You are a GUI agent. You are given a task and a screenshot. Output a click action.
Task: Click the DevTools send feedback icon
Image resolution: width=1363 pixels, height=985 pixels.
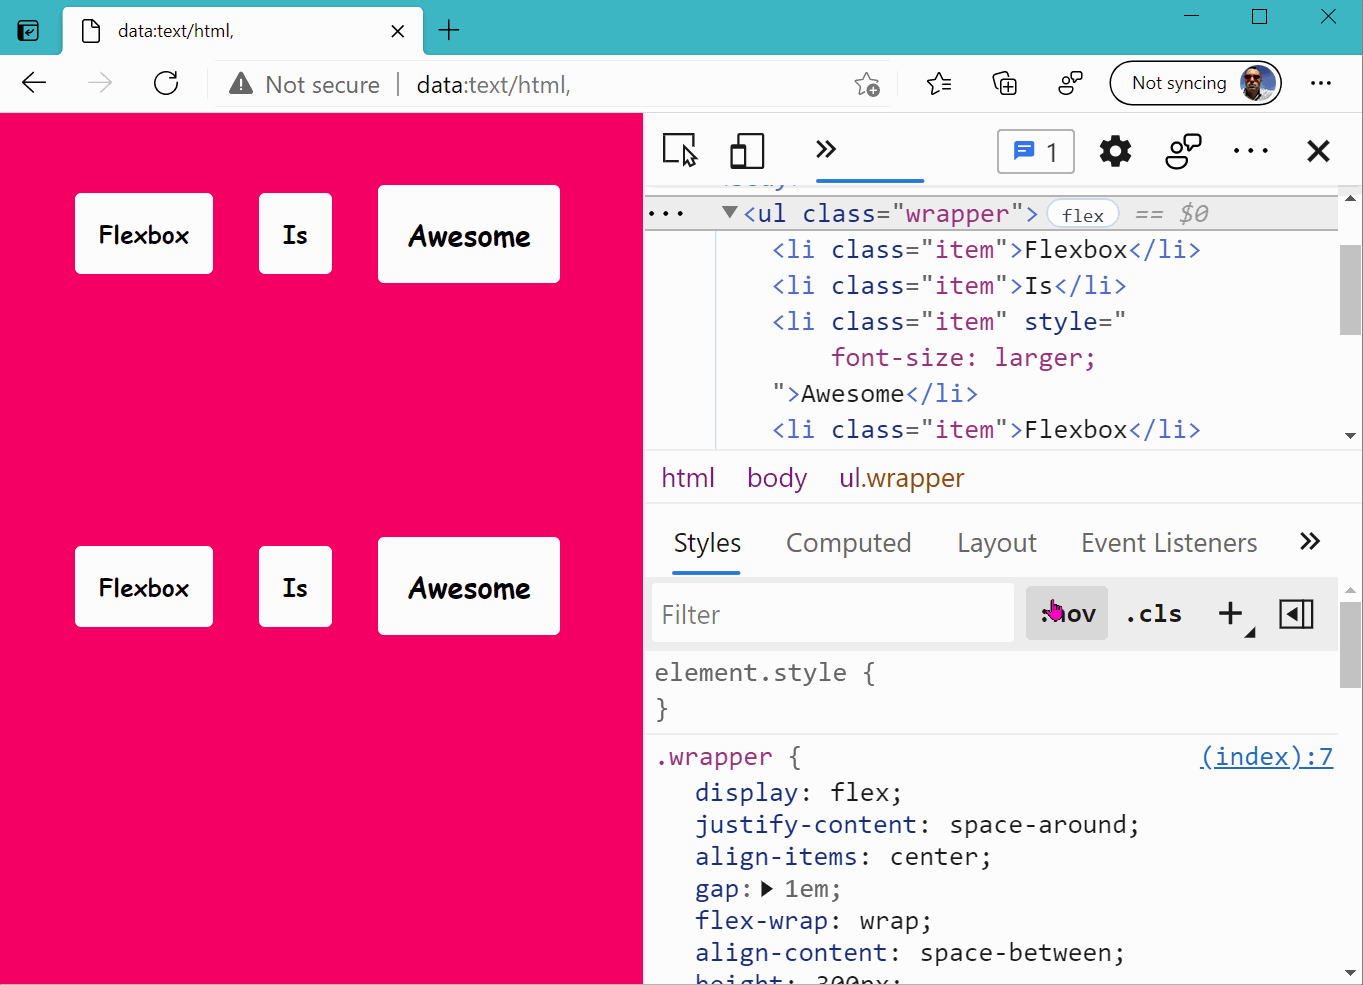point(1183,152)
